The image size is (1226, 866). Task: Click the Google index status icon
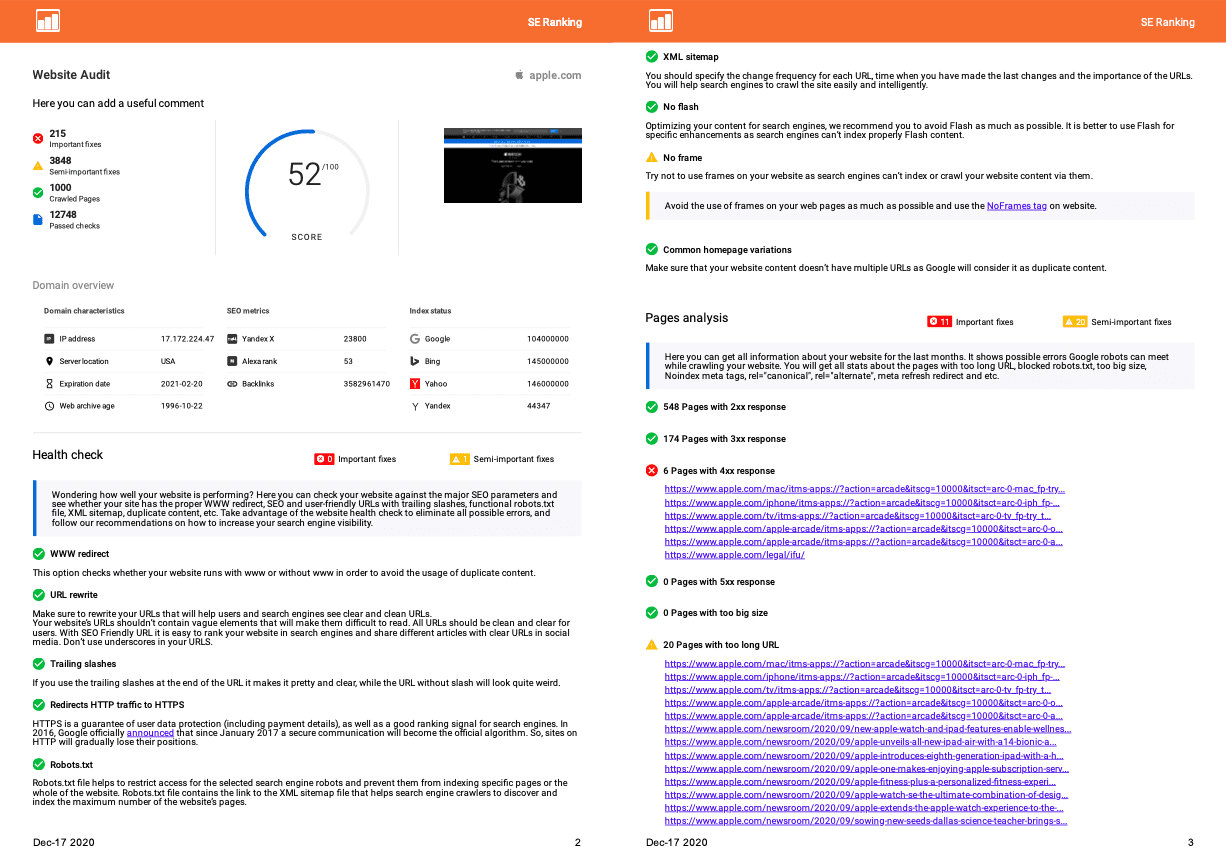(x=415, y=339)
